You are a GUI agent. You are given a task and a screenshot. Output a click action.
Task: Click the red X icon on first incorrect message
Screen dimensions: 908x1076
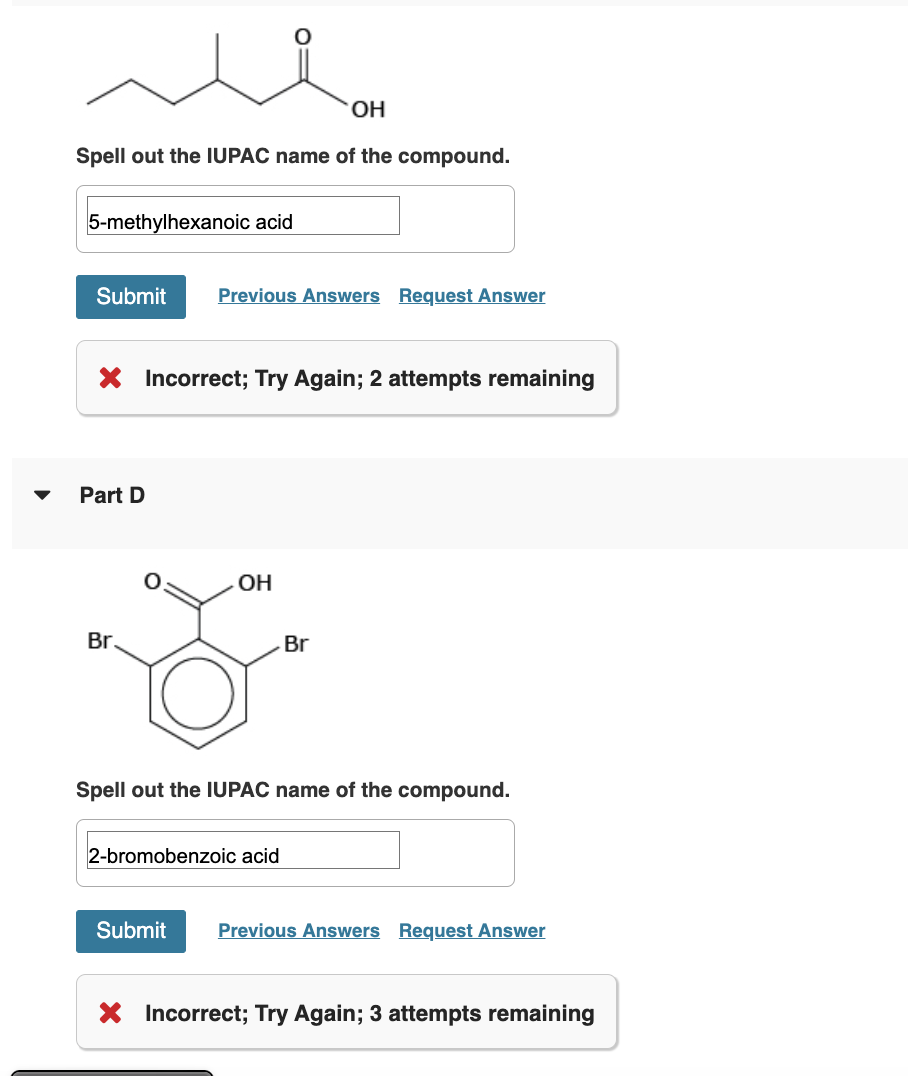click(x=110, y=378)
